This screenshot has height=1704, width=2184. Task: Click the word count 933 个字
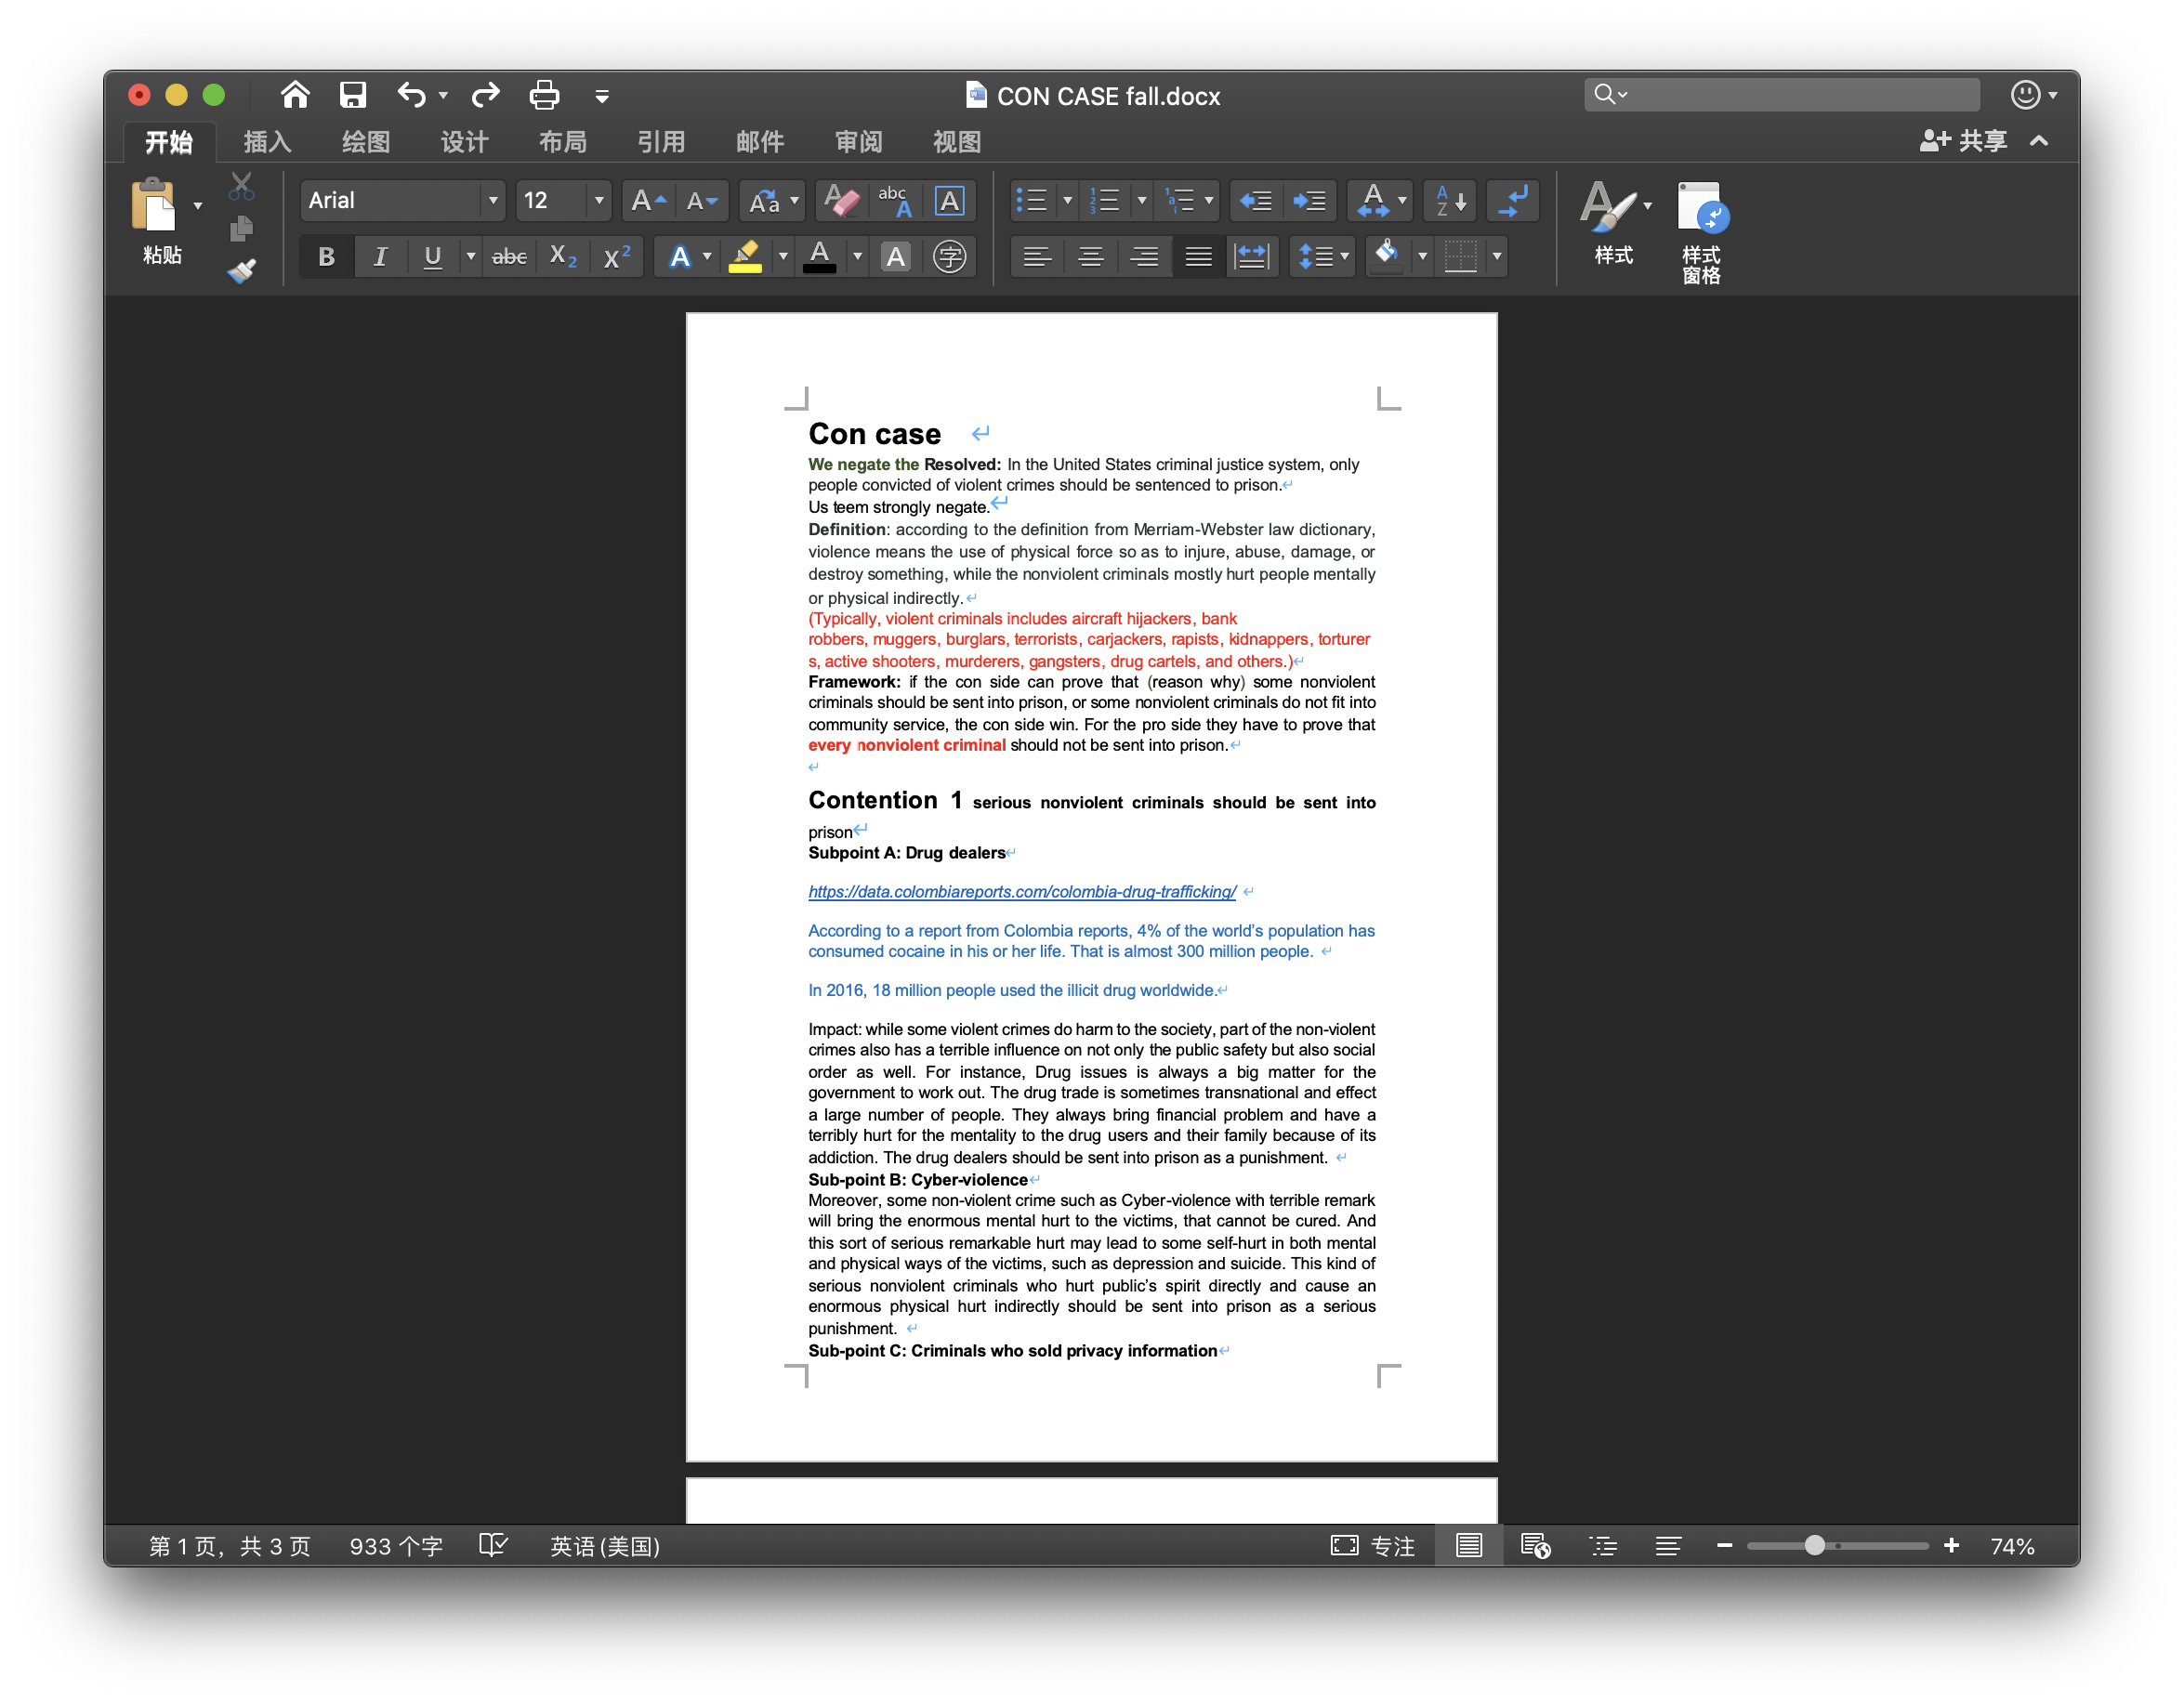coord(396,1546)
